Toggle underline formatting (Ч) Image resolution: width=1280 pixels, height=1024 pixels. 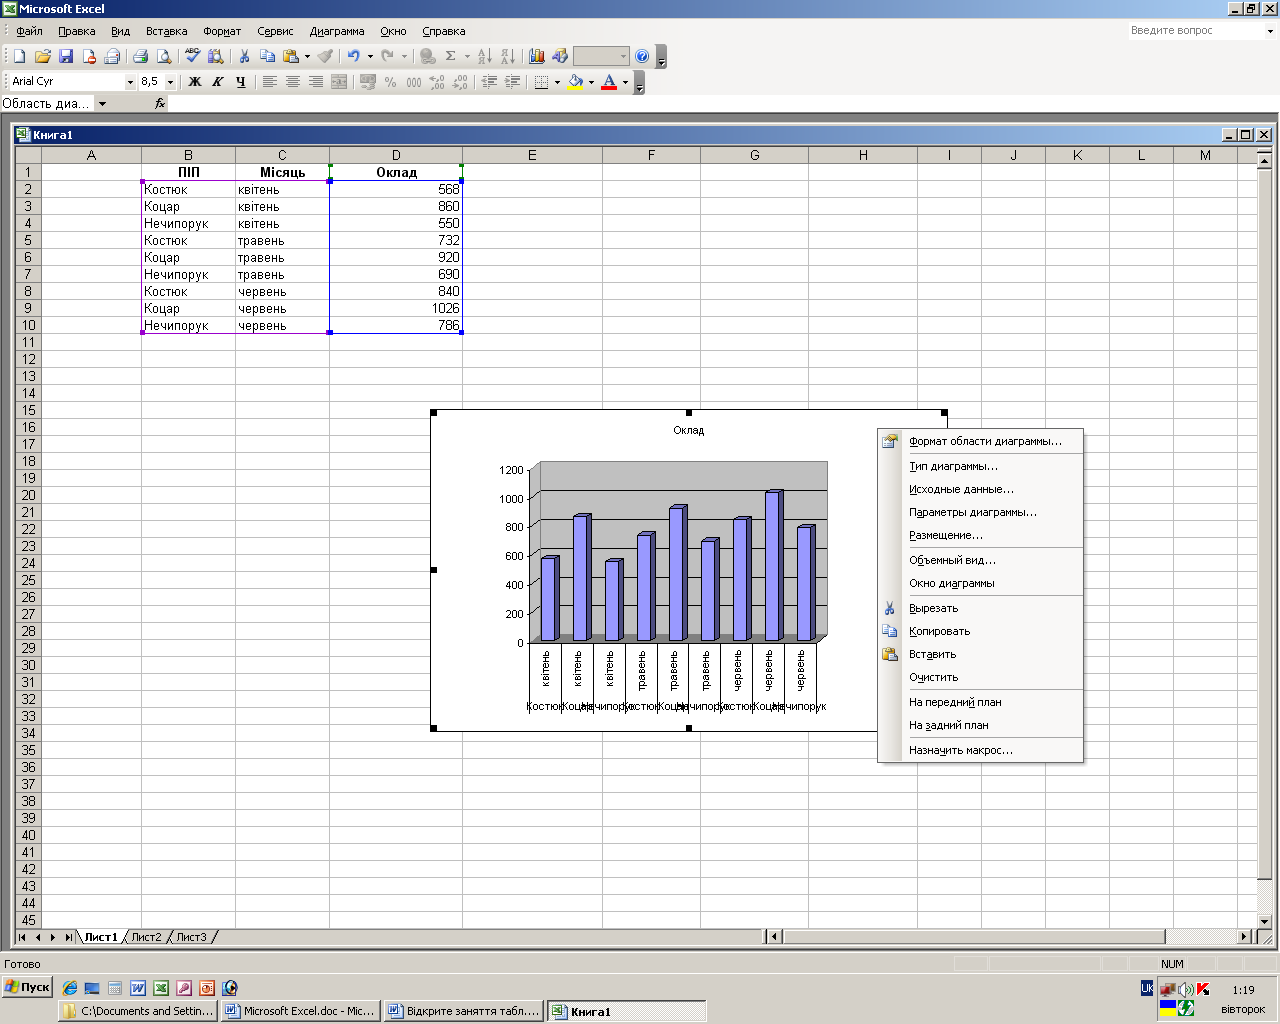point(241,82)
